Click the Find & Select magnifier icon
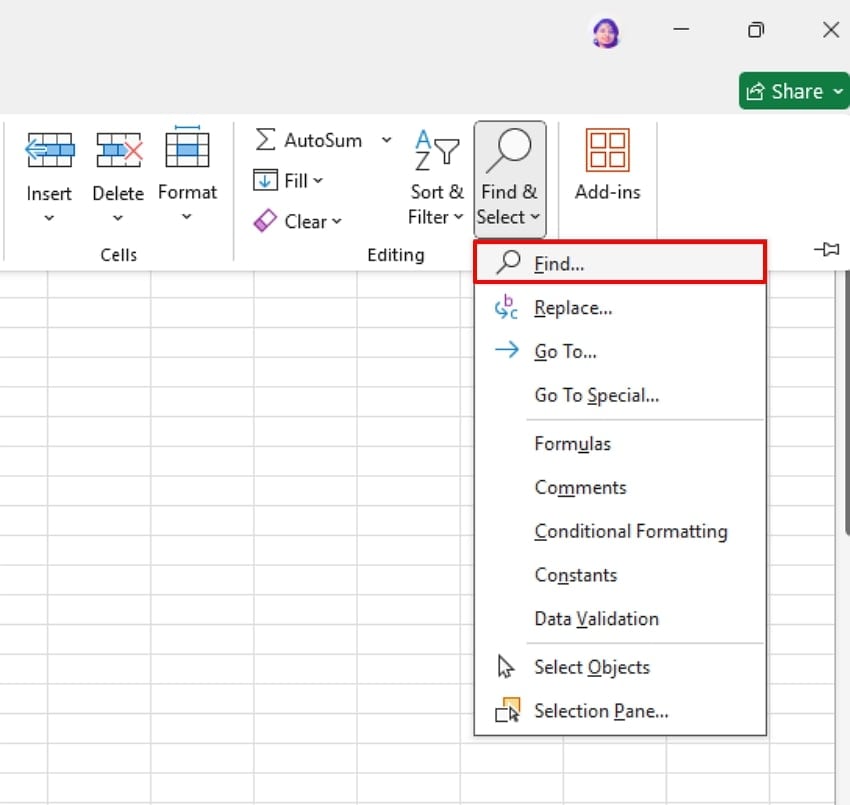The height and width of the screenshot is (805, 850). coord(509,151)
